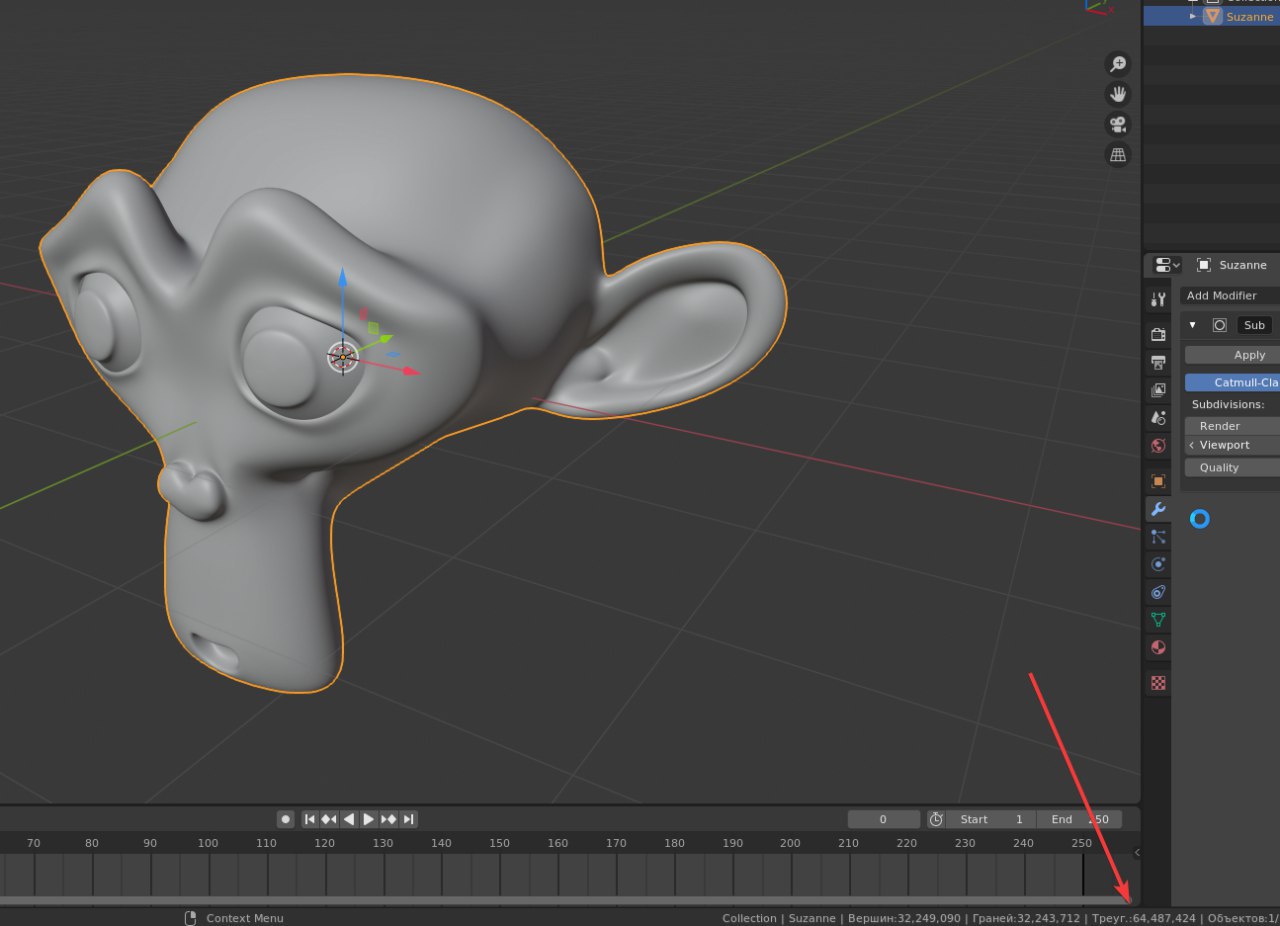Open the Object Data mesh tab

click(x=1158, y=620)
